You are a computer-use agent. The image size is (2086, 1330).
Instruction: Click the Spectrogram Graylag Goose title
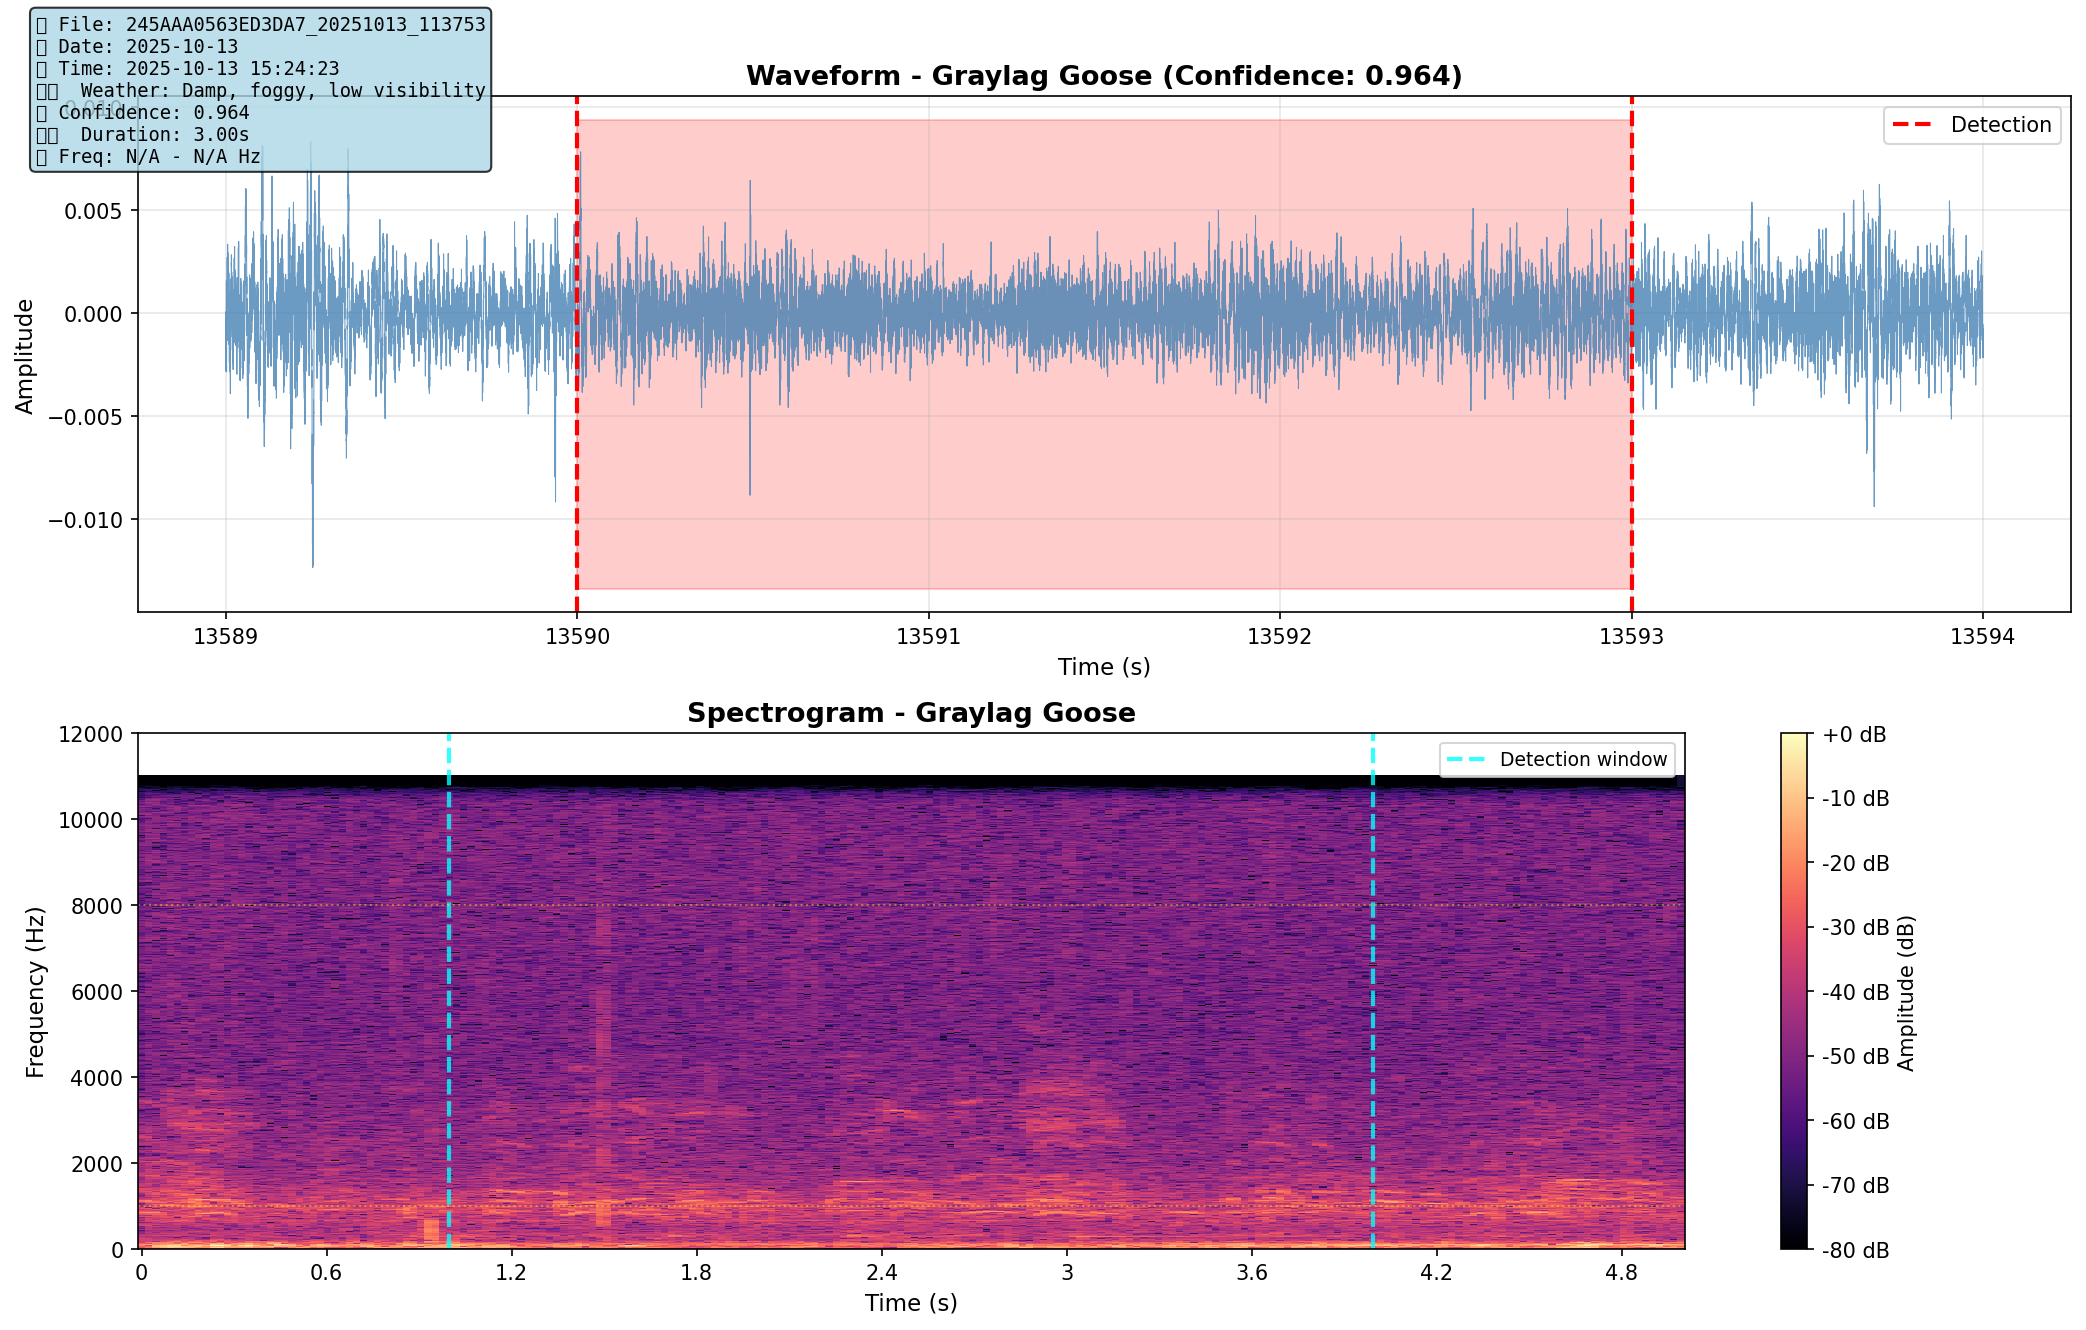click(x=910, y=713)
